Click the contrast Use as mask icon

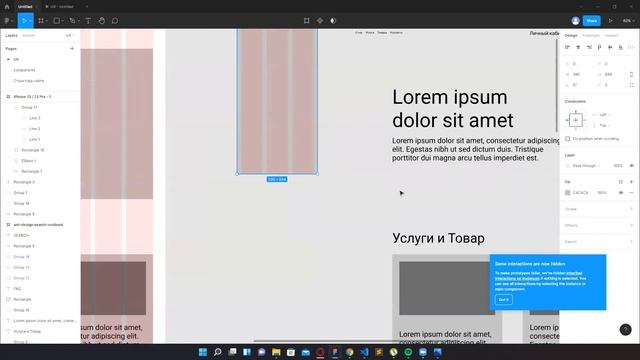tap(333, 20)
